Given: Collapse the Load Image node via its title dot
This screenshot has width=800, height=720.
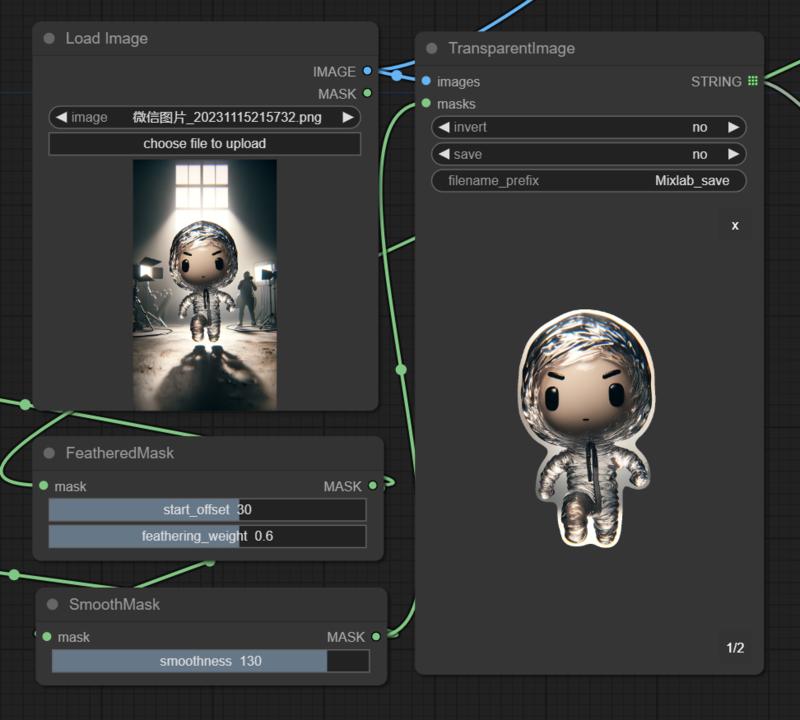Looking at the screenshot, I should coord(49,39).
